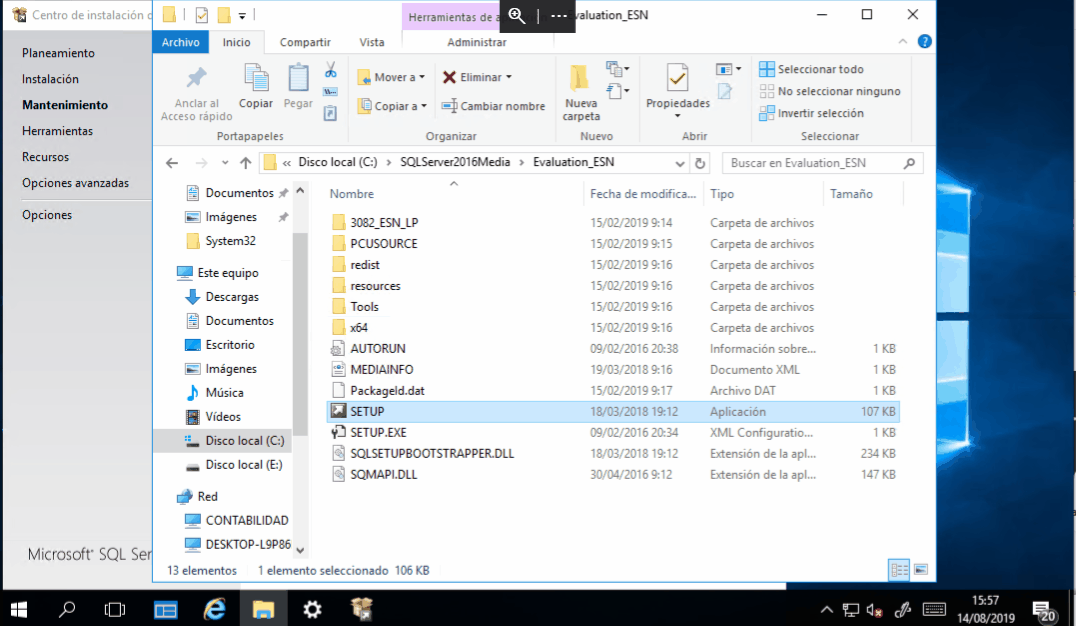Click the Pegar clipboard icon
Screen dimensions: 1076x626
(298, 78)
